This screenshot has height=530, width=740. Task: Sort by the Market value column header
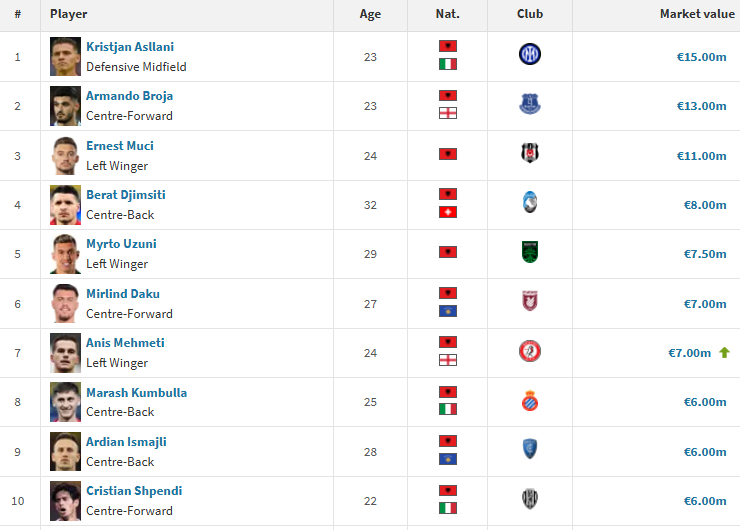tap(697, 14)
